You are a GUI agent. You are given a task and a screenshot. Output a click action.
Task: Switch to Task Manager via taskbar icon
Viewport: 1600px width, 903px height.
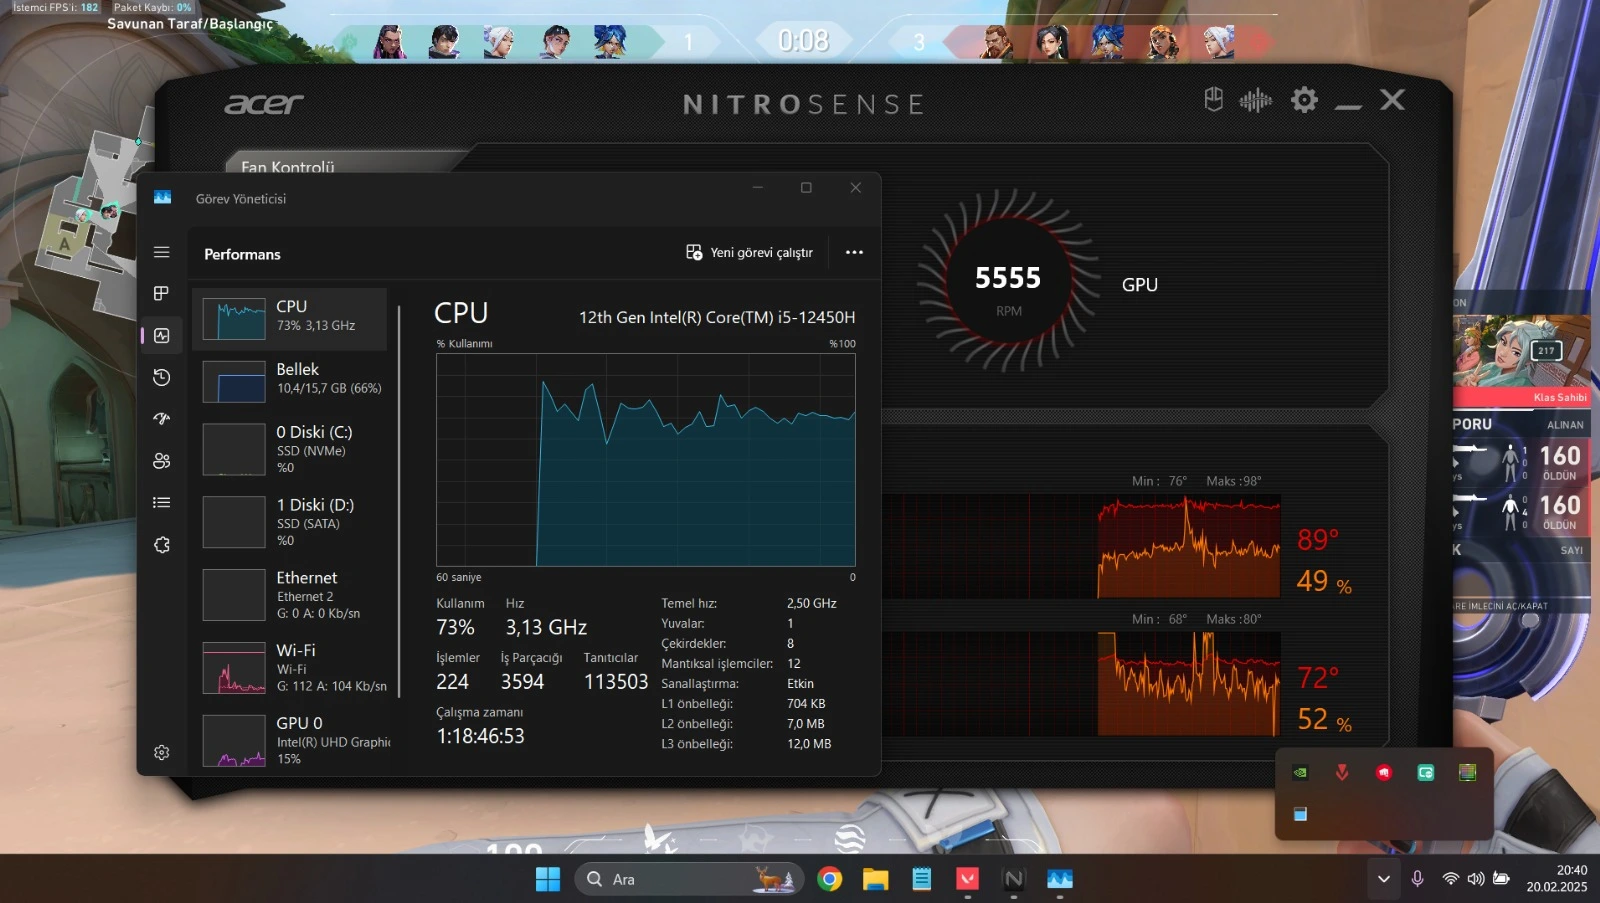point(1059,879)
